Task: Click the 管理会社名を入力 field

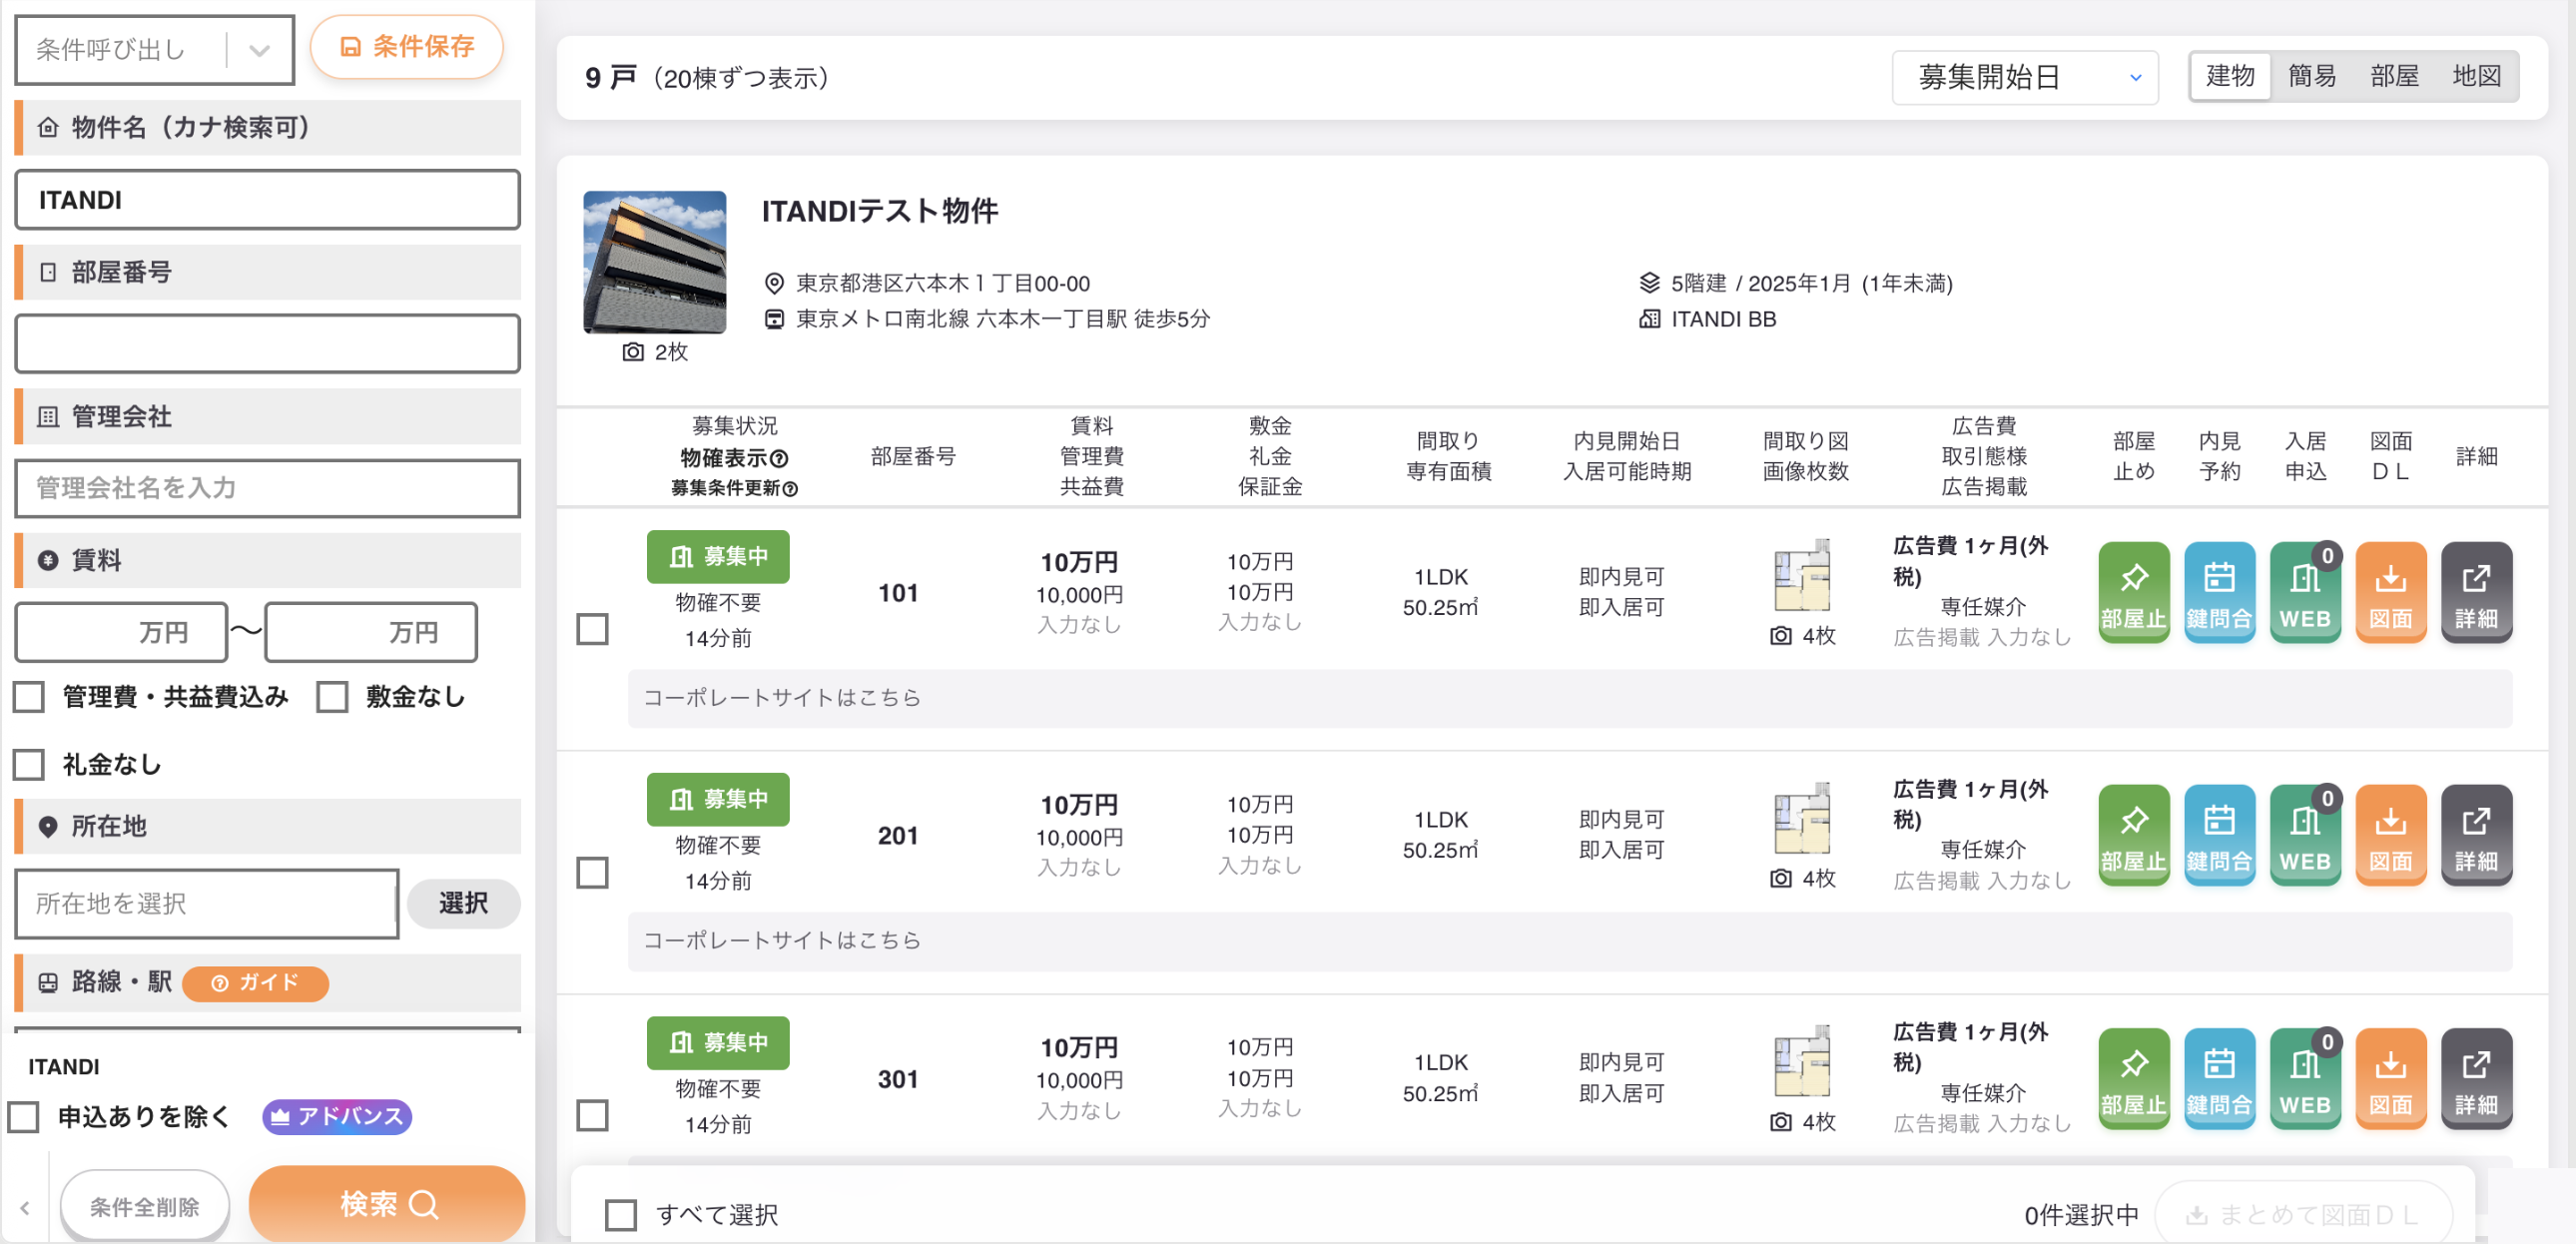Action: coord(267,488)
